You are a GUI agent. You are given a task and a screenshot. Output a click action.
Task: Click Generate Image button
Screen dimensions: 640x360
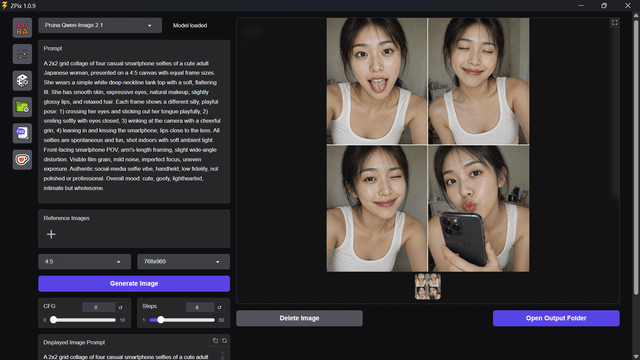[x=134, y=284]
